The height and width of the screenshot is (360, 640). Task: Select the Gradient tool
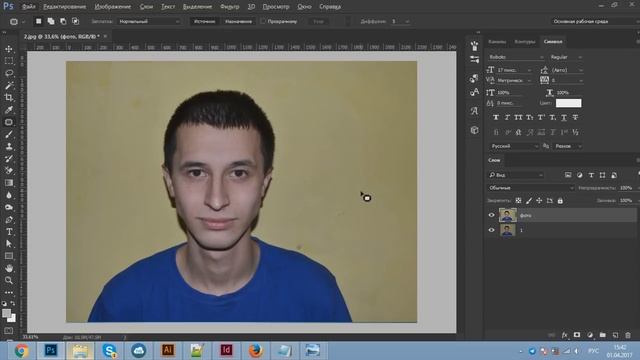tap(9, 183)
